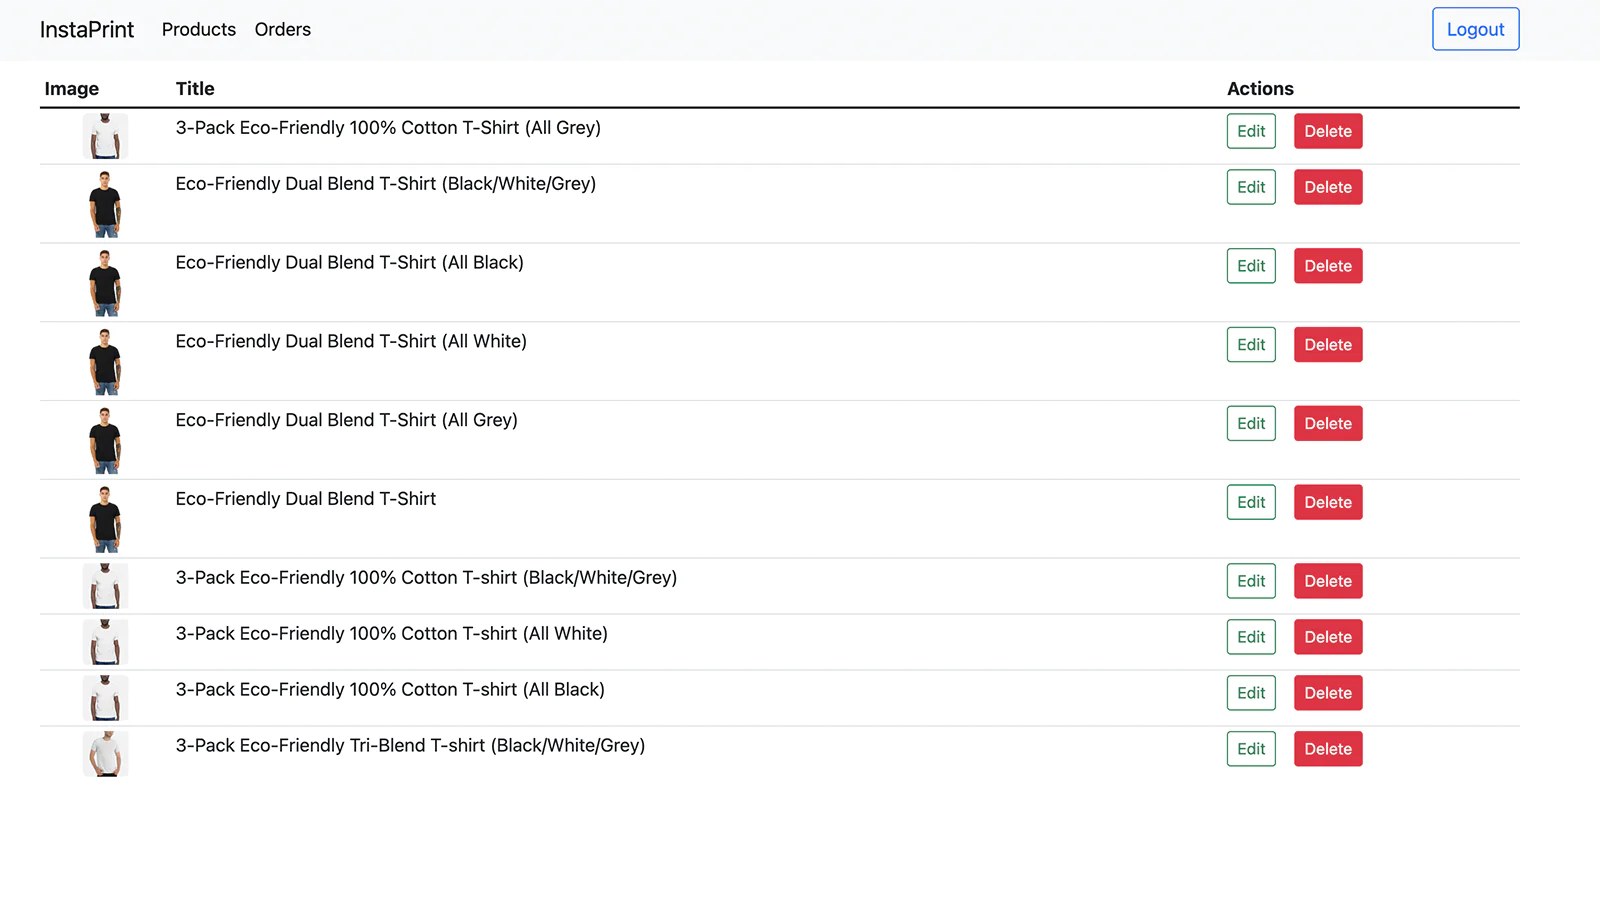Click thumbnail of plain Dual Blend T-Shirt
Viewport: 1600px width, 900px height.
point(105,520)
